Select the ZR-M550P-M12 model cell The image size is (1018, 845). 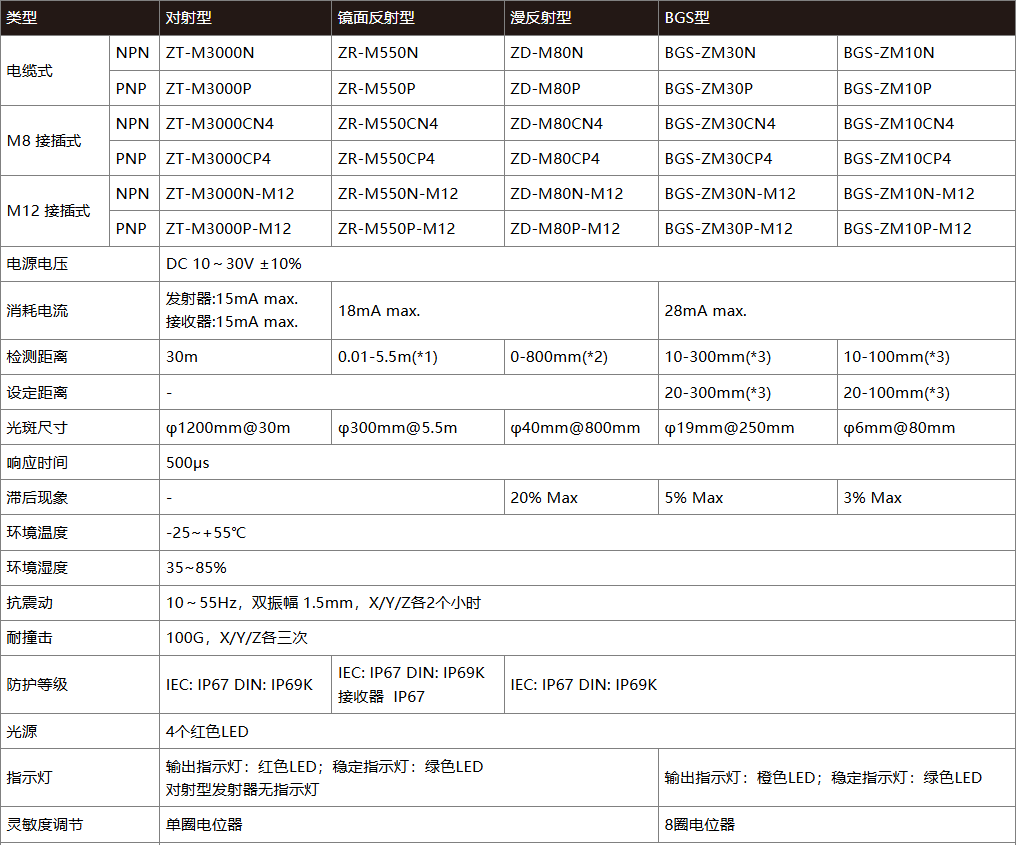pos(396,229)
